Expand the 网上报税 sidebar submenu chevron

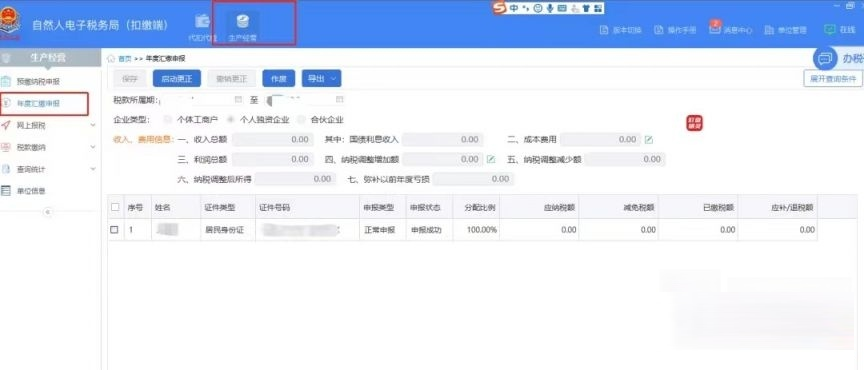coord(93,125)
